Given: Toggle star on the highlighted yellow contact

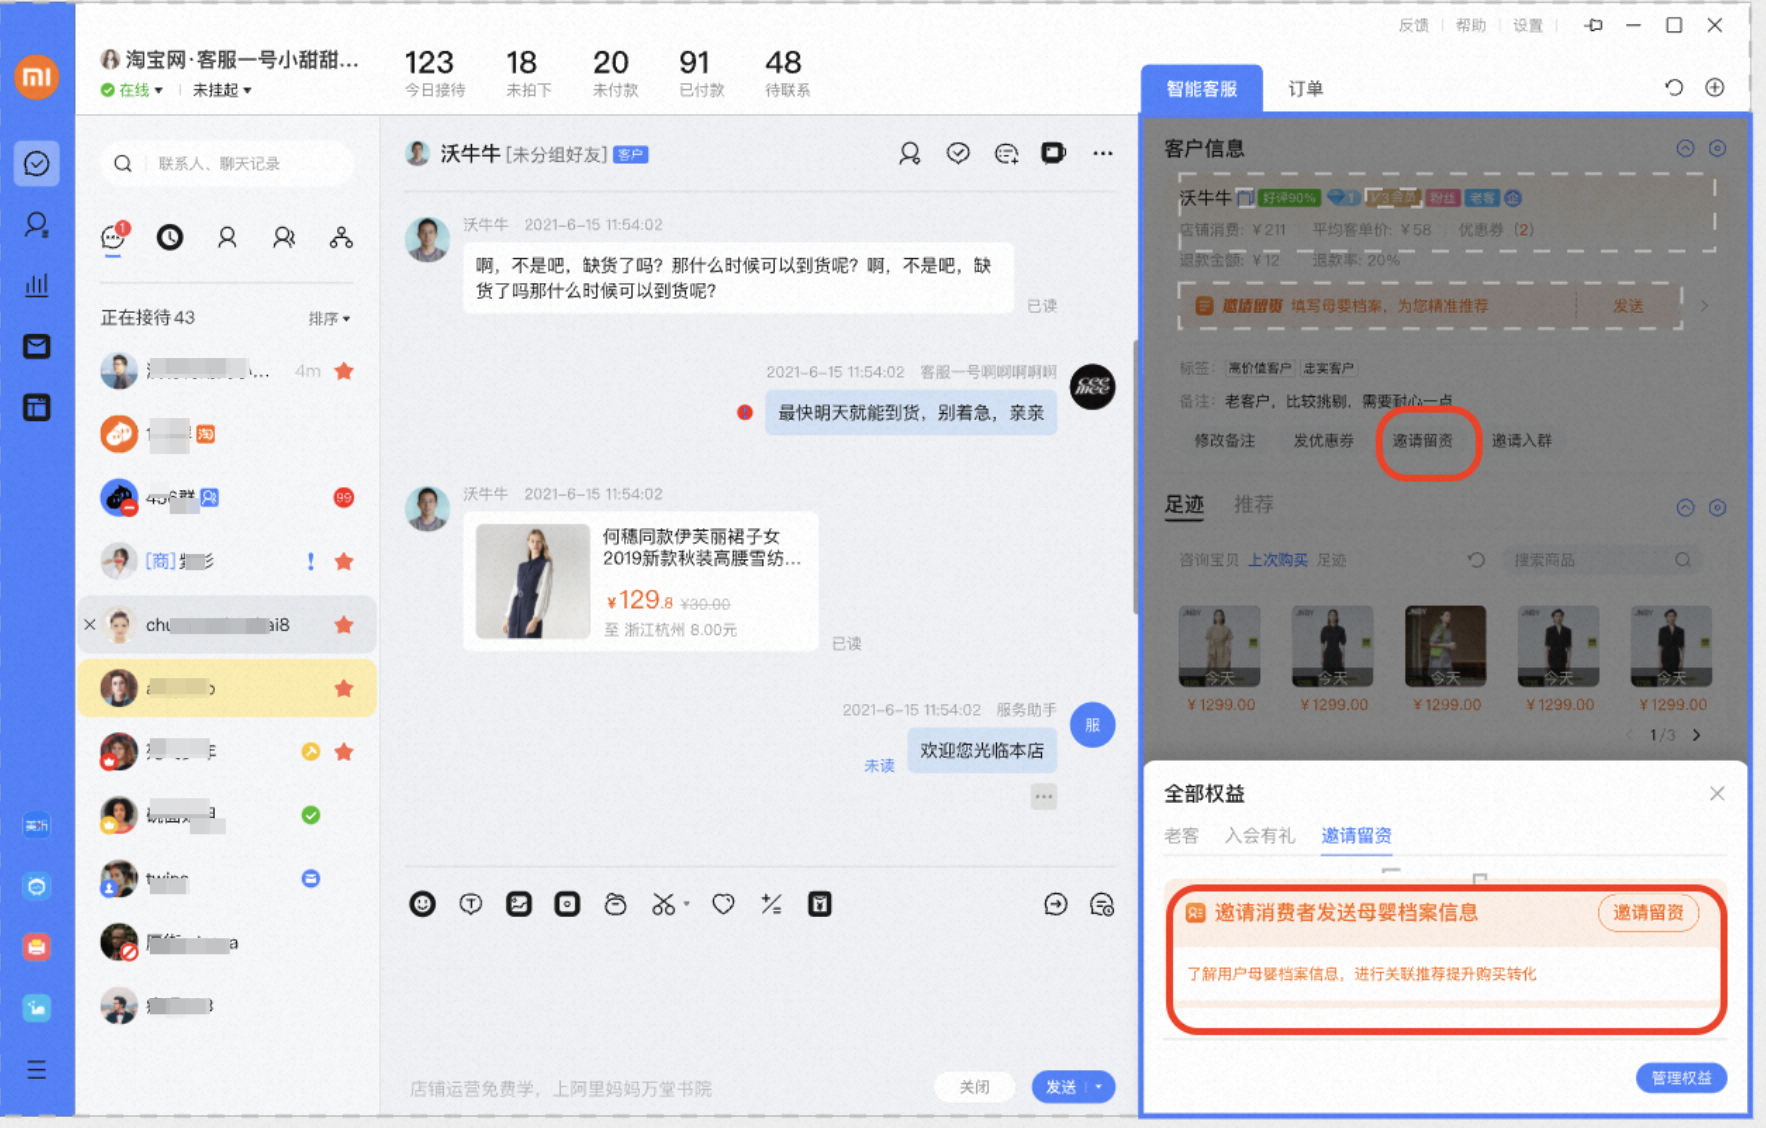Looking at the screenshot, I should click(x=344, y=688).
